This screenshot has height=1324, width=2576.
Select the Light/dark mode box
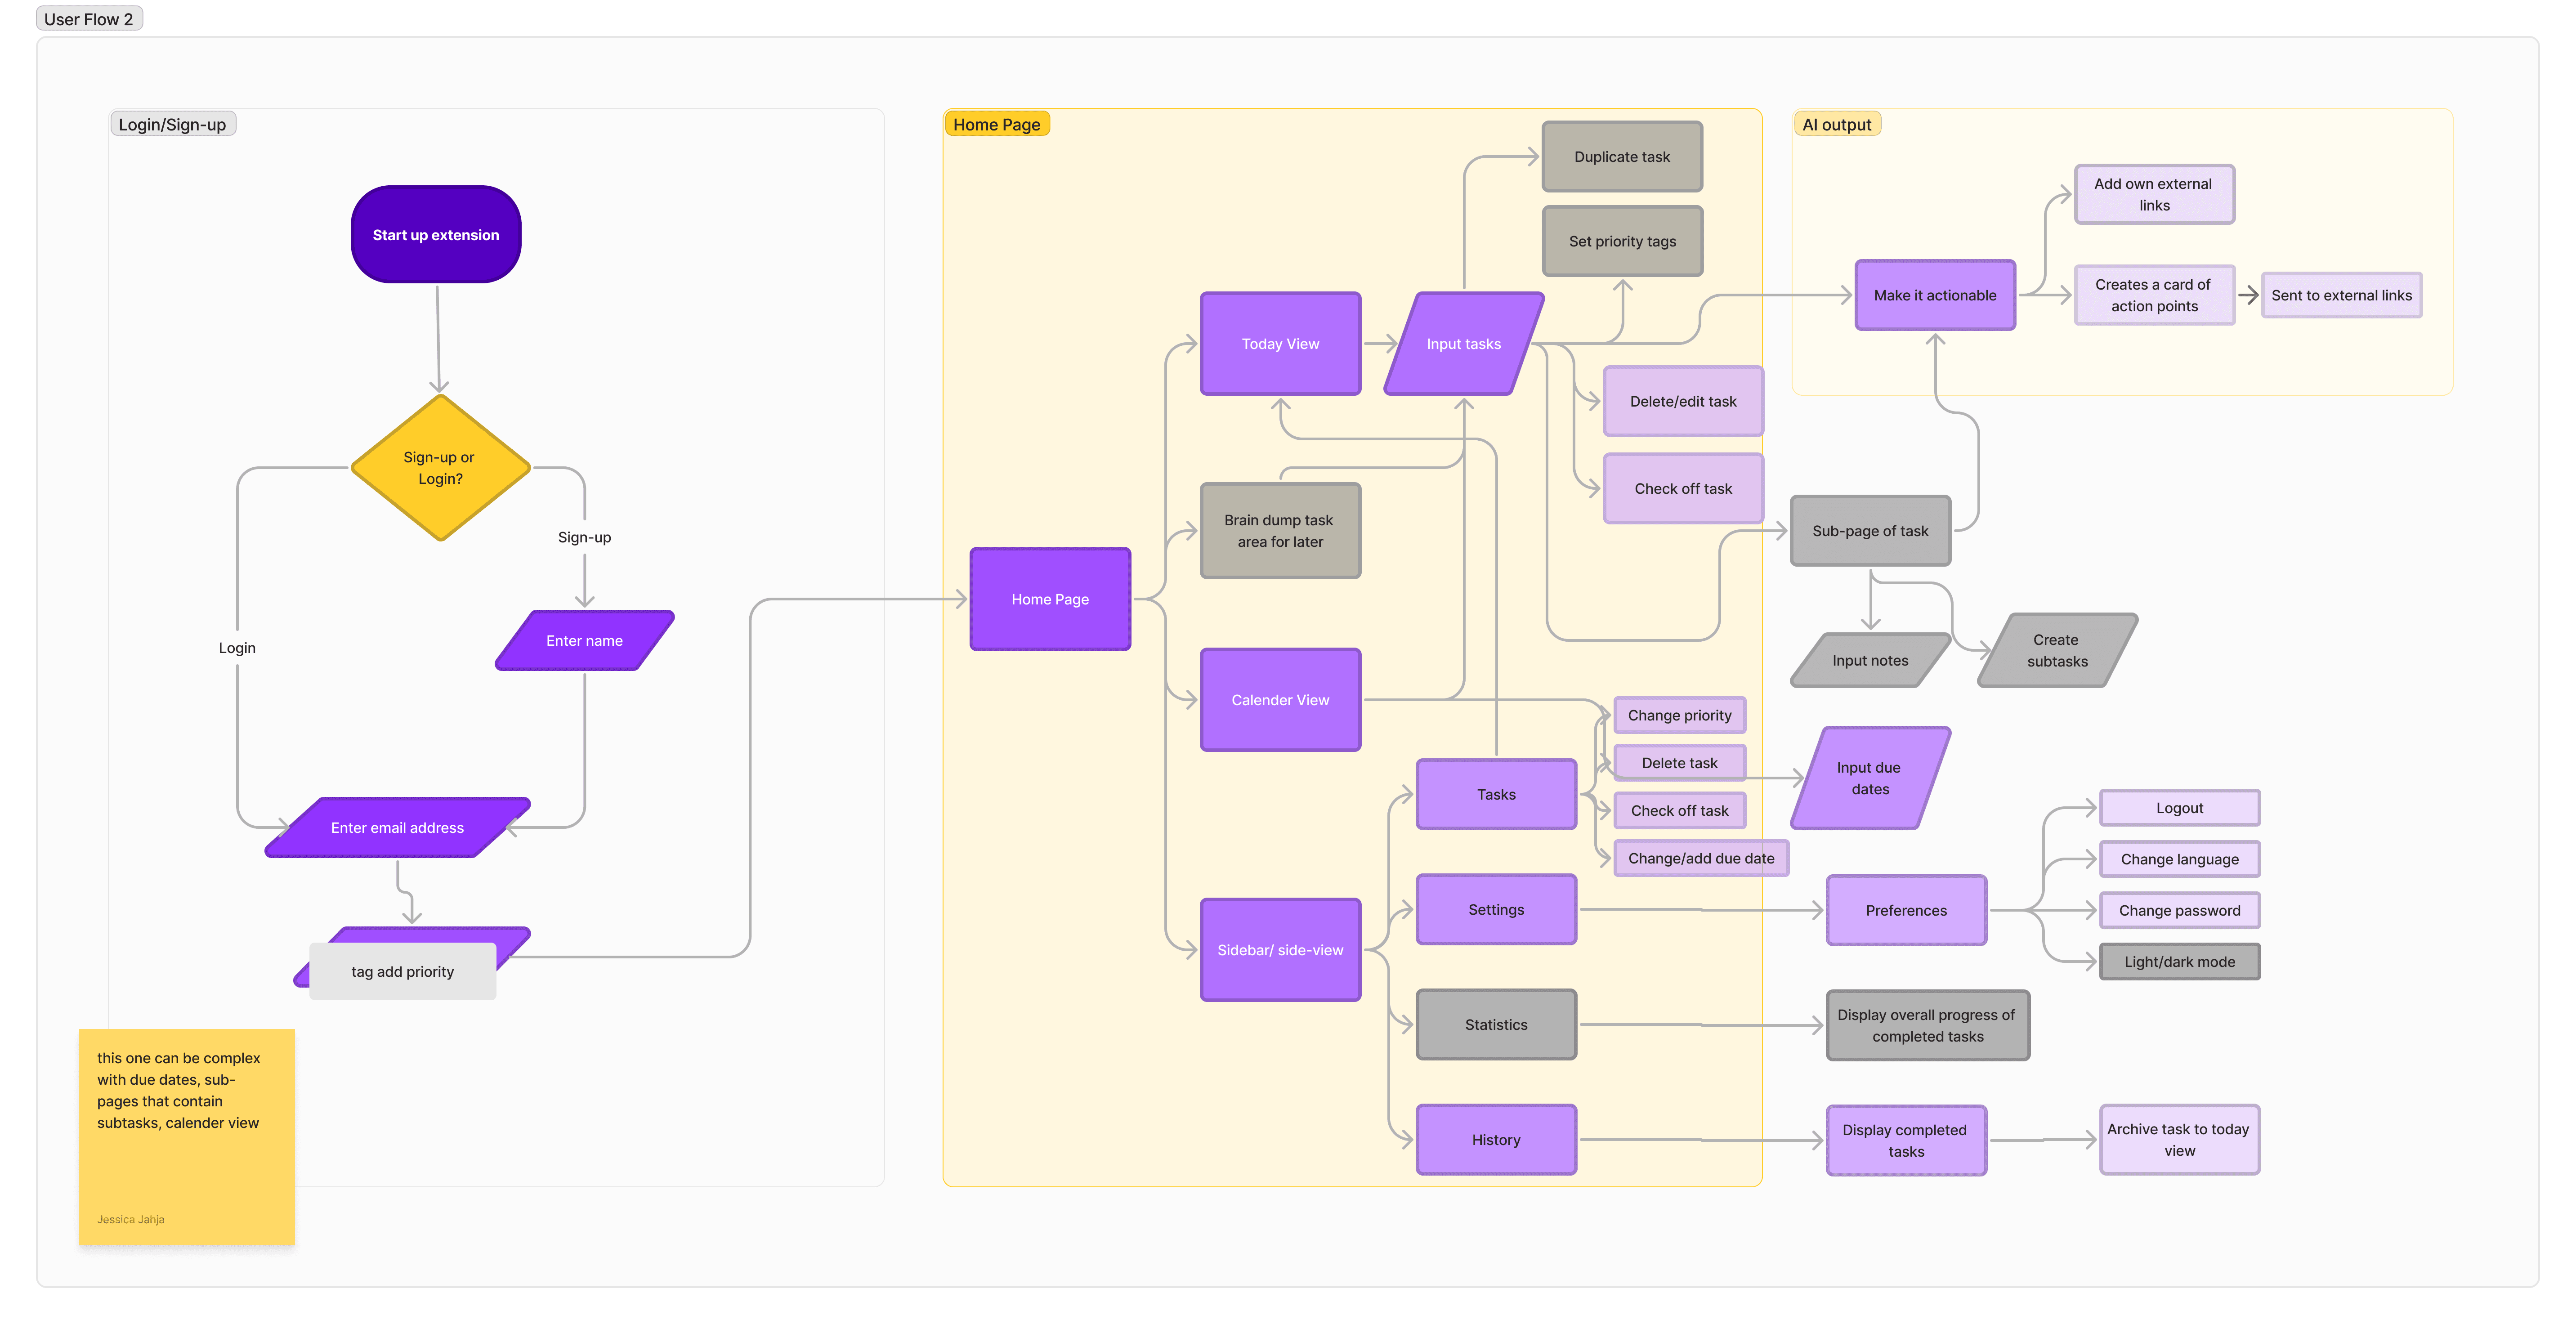(x=2178, y=961)
